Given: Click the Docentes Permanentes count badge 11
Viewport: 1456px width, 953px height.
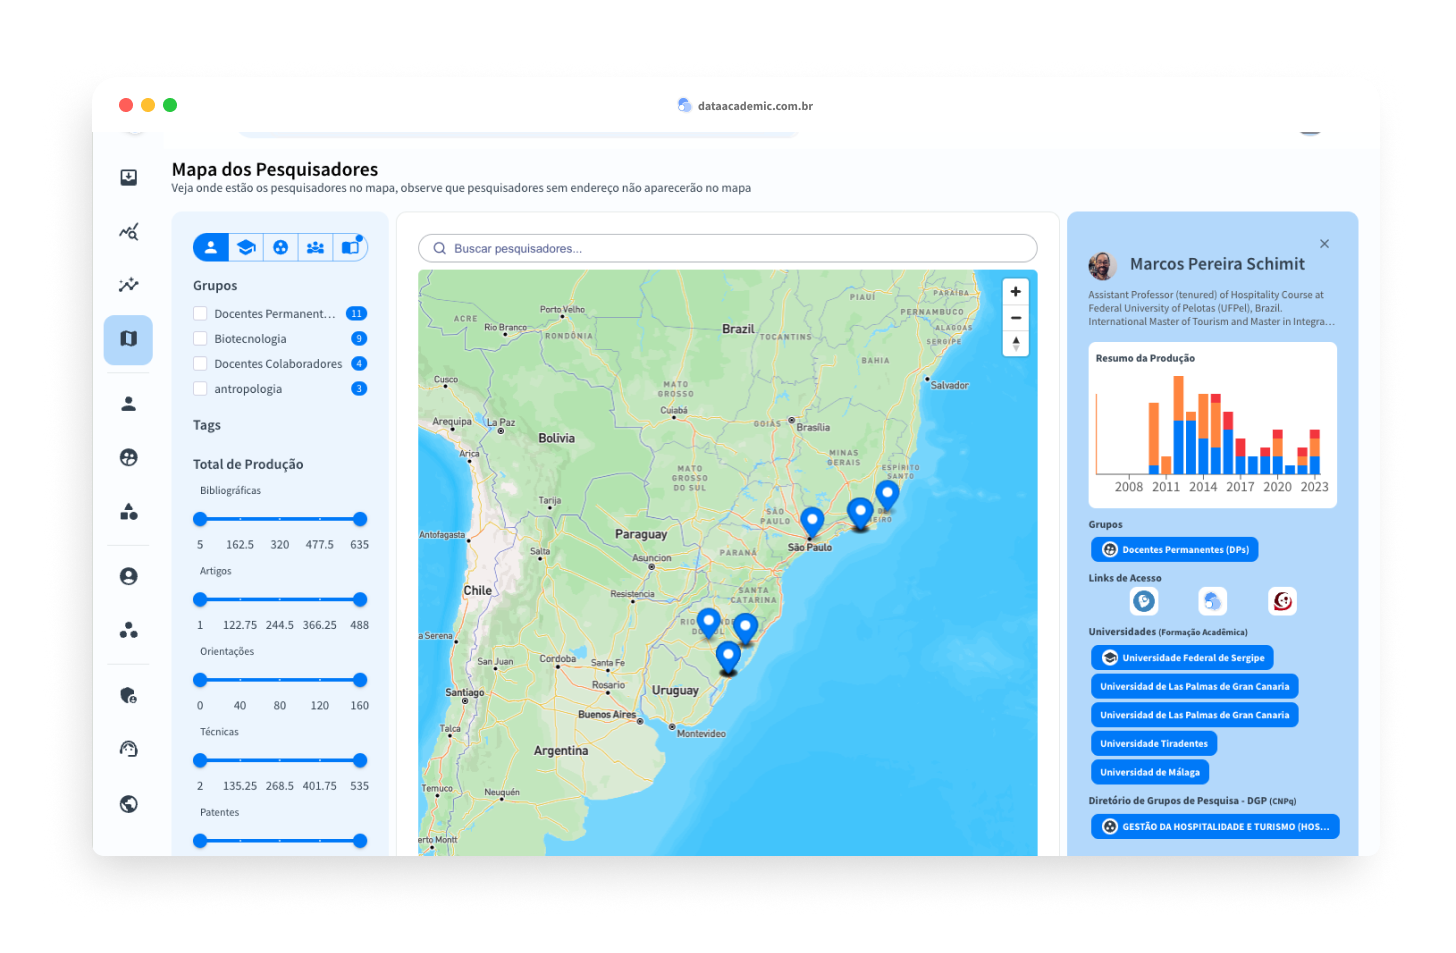Looking at the screenshot, I should tap(356, 314).
